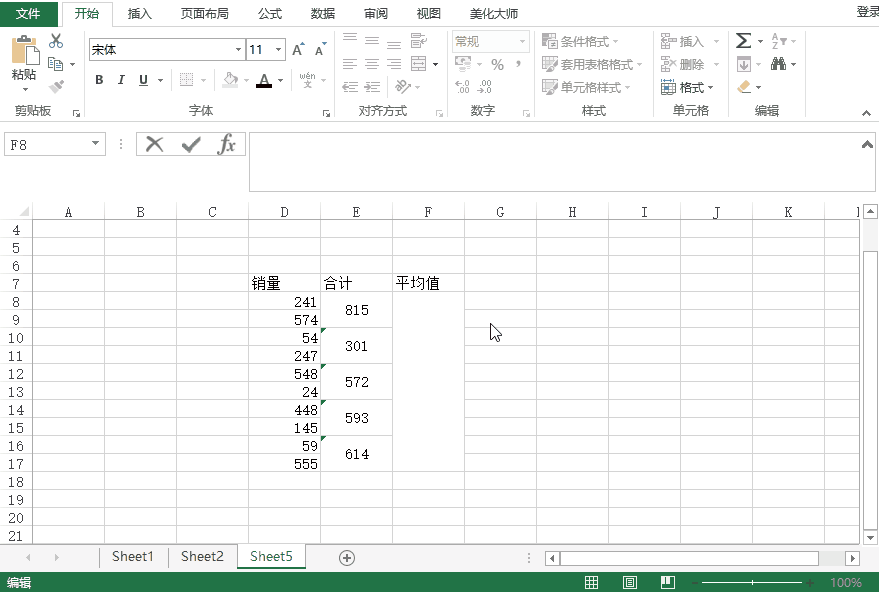The width and height of the screenshot is (879, 592).
Task: Apply percent style with the % icon
Action: click(497, 64)
